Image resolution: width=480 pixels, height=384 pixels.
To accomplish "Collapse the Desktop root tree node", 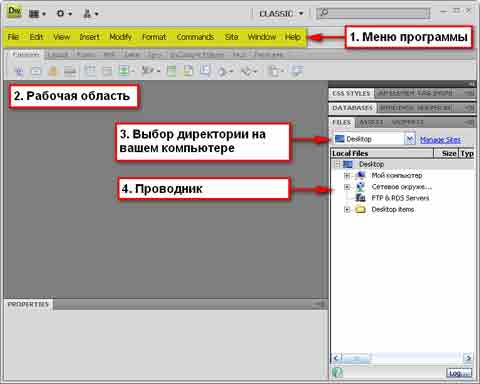I will [x=337, y=164].
